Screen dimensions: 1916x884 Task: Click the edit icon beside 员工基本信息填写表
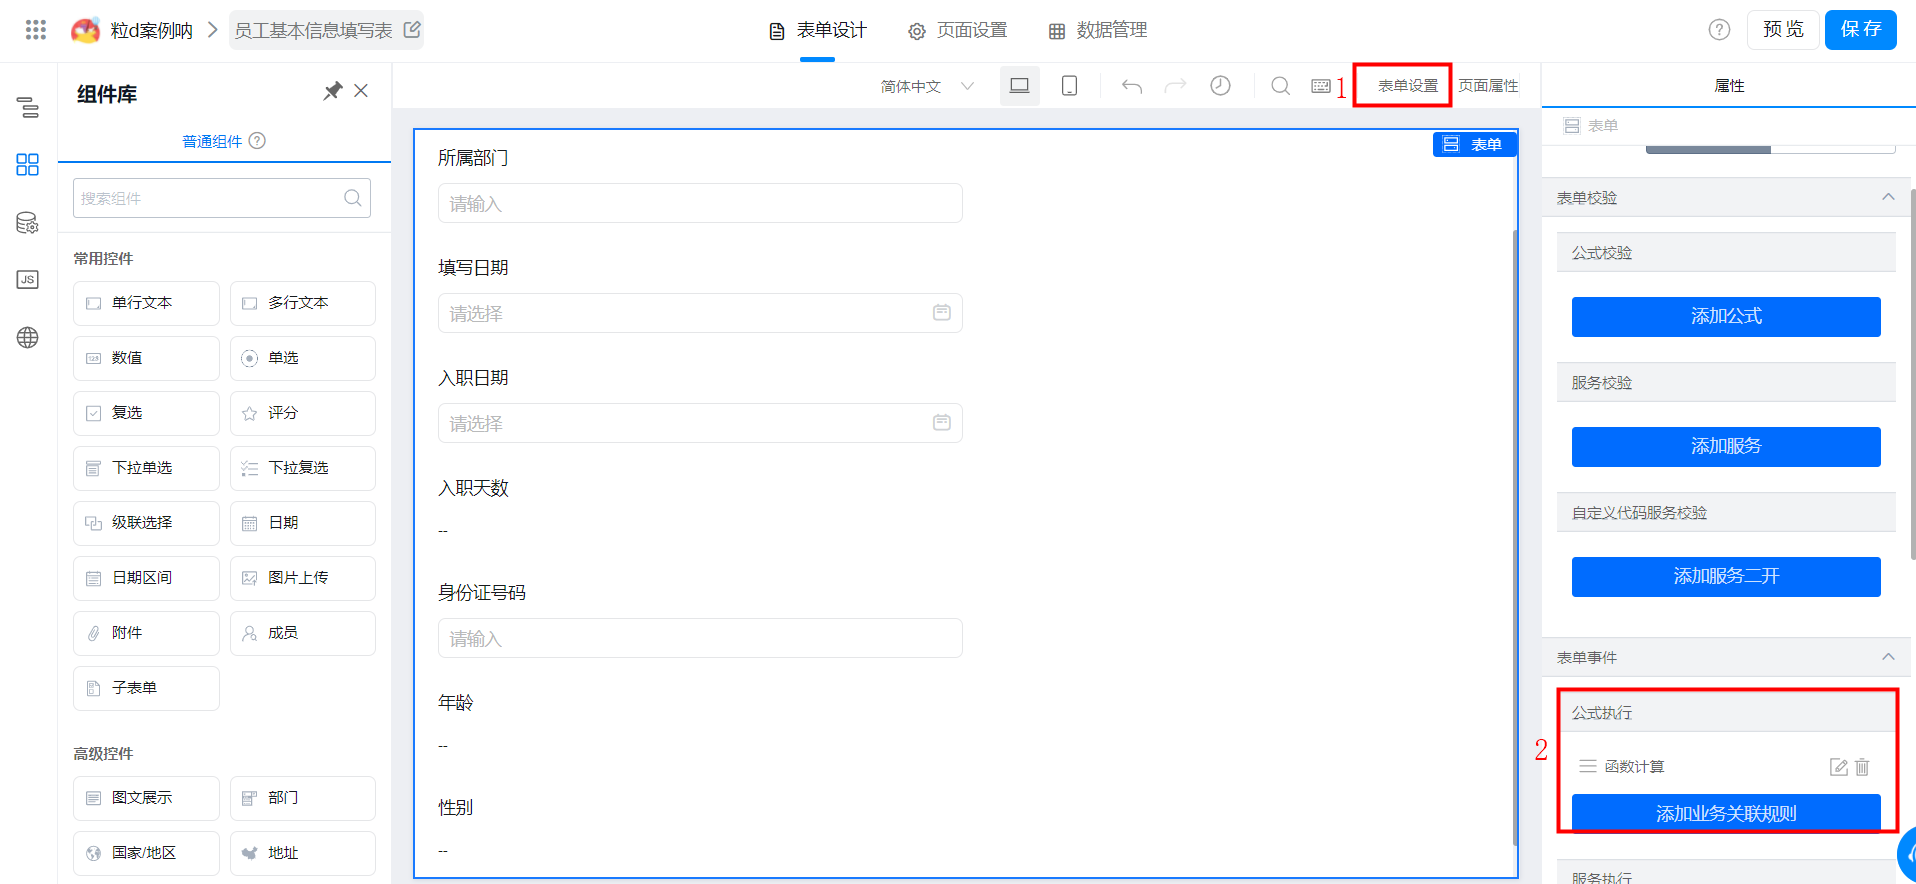pos(412,30)
